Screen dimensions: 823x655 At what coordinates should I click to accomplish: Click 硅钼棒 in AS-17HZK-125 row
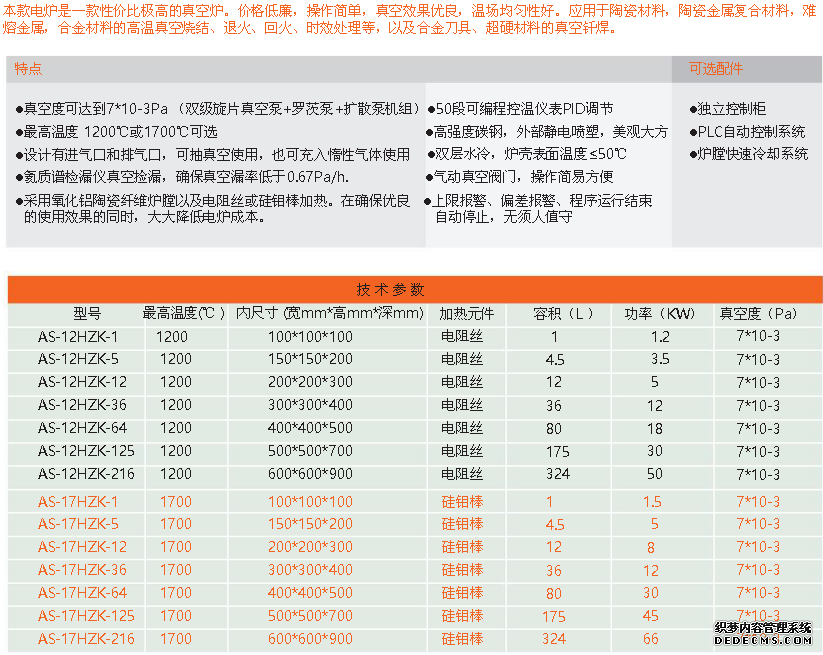coord(462,616)
